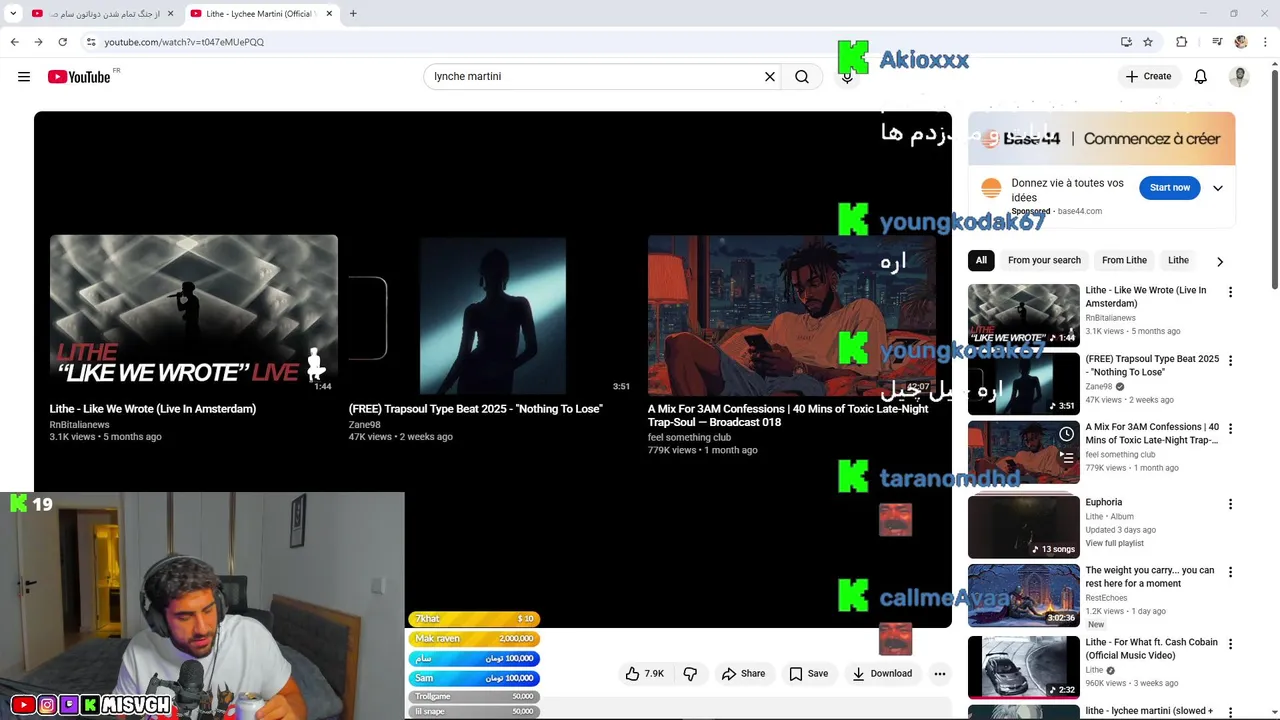1280x720 pixels.
Task: Select the From Lithe chip
Action: 1124,260
